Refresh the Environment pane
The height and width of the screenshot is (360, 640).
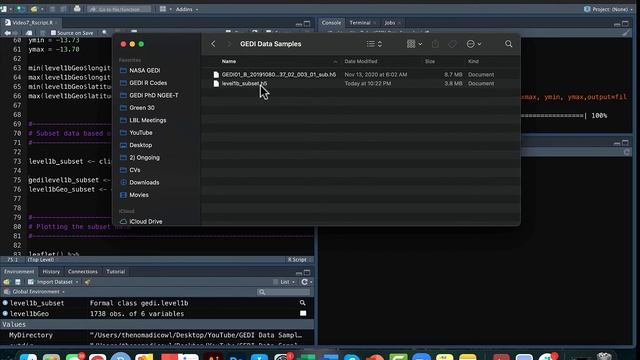click(x=304, y=282)
